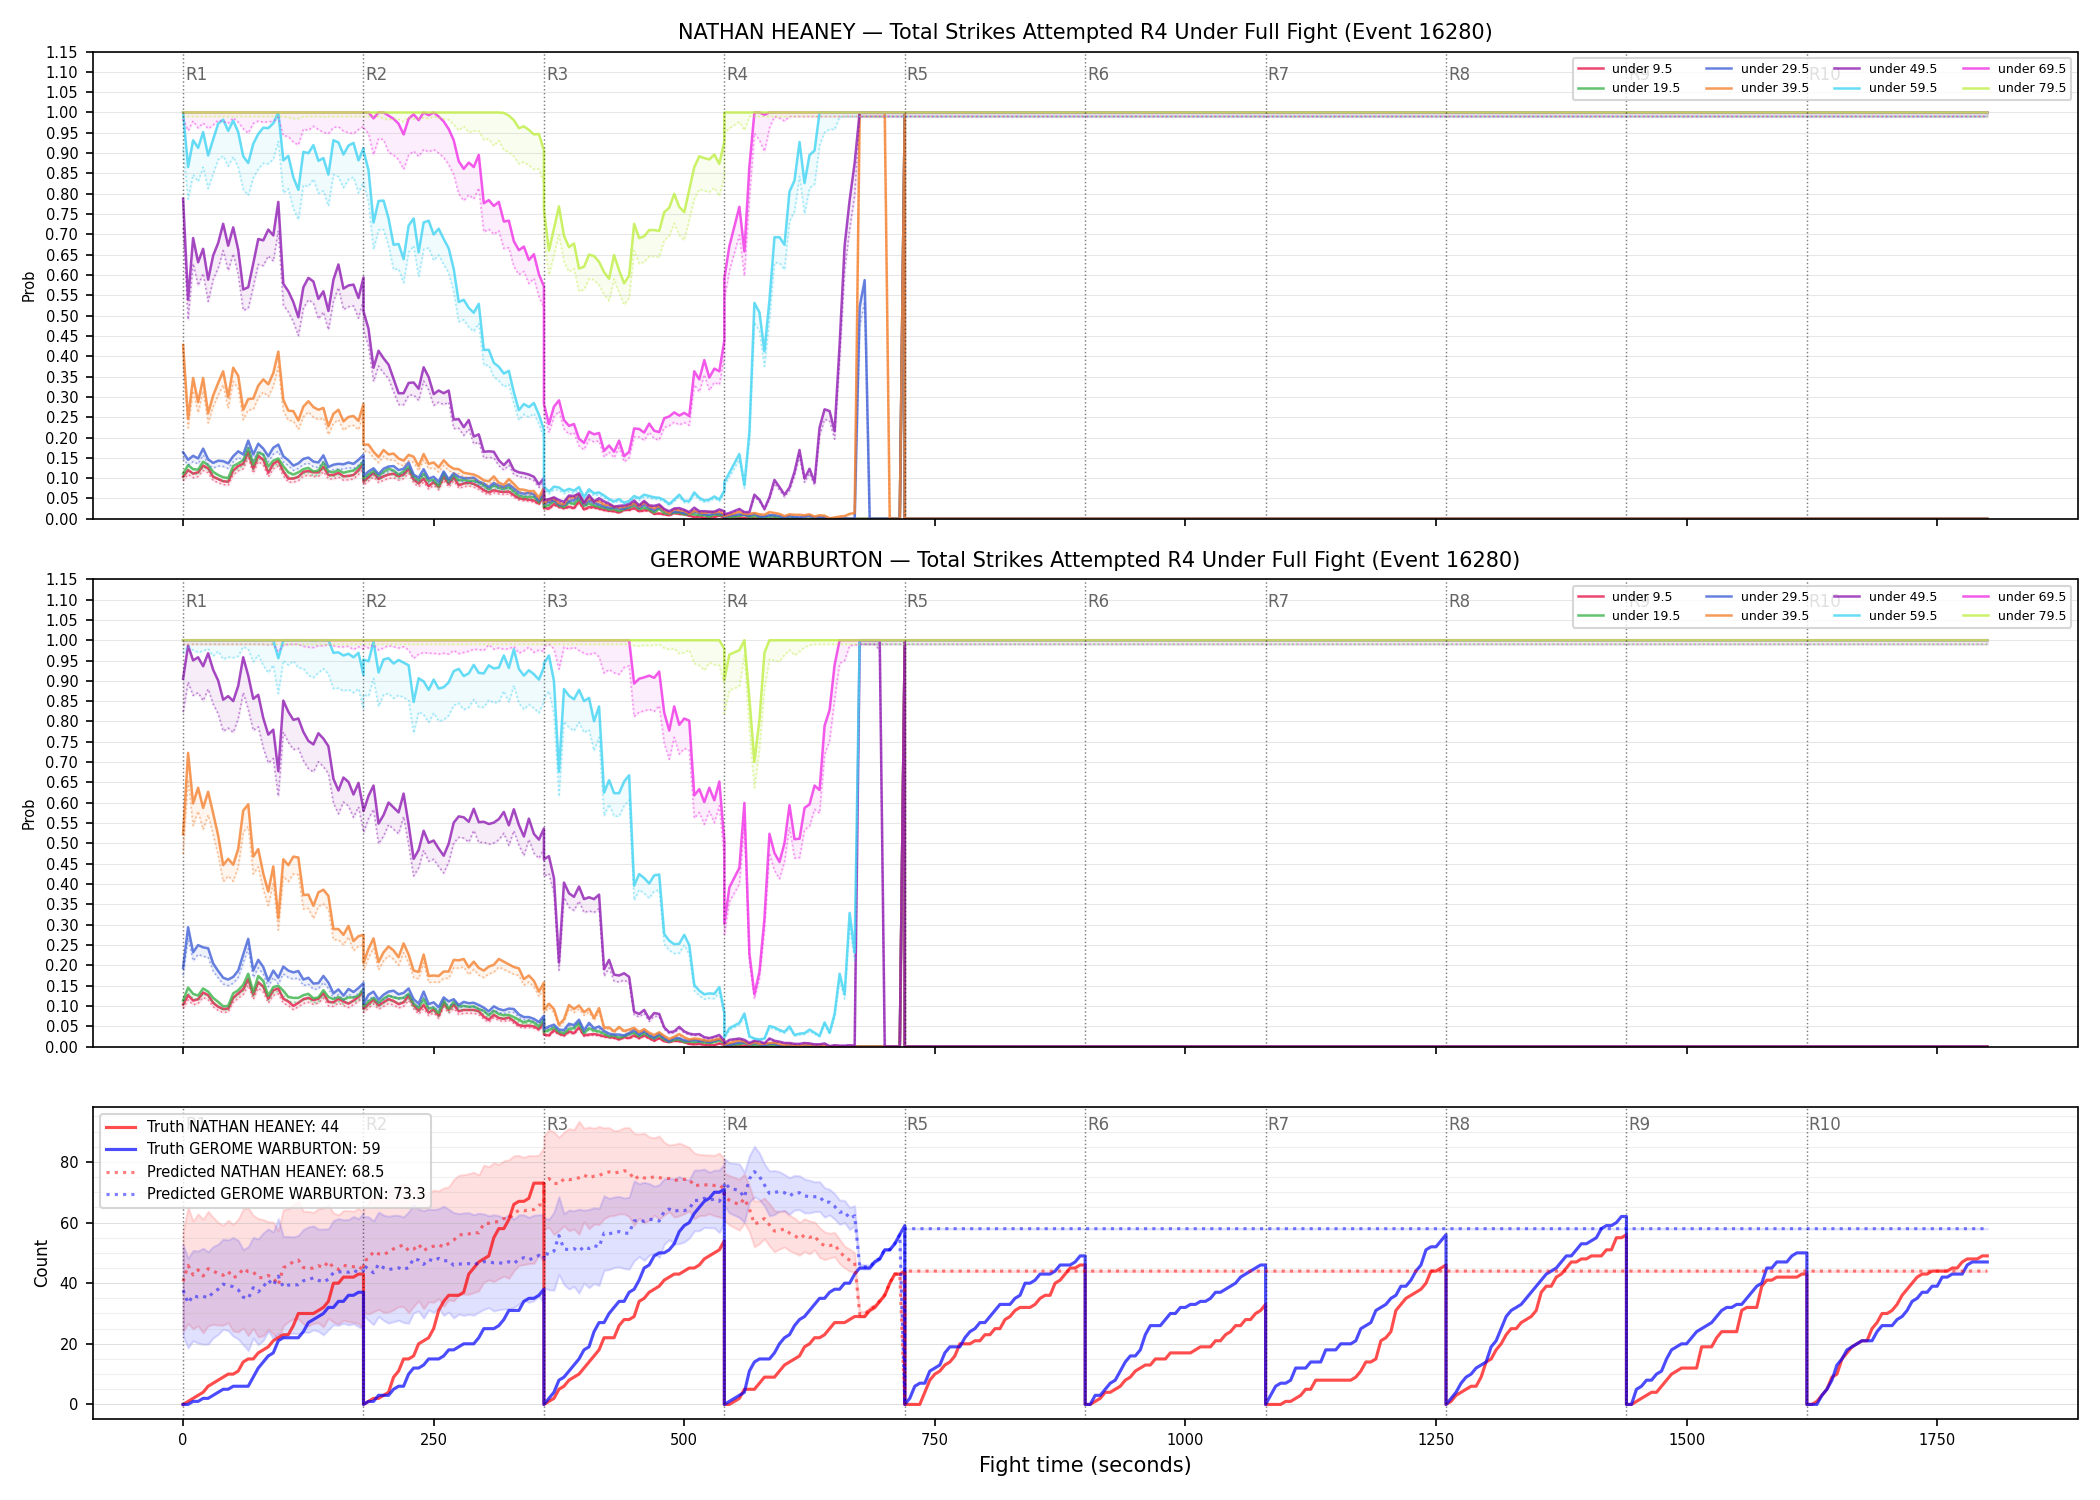This screenshot has height=1500, width=2100.
Task: Click the 'Prob' label of the top chart
Action: [x=29, y=286]
